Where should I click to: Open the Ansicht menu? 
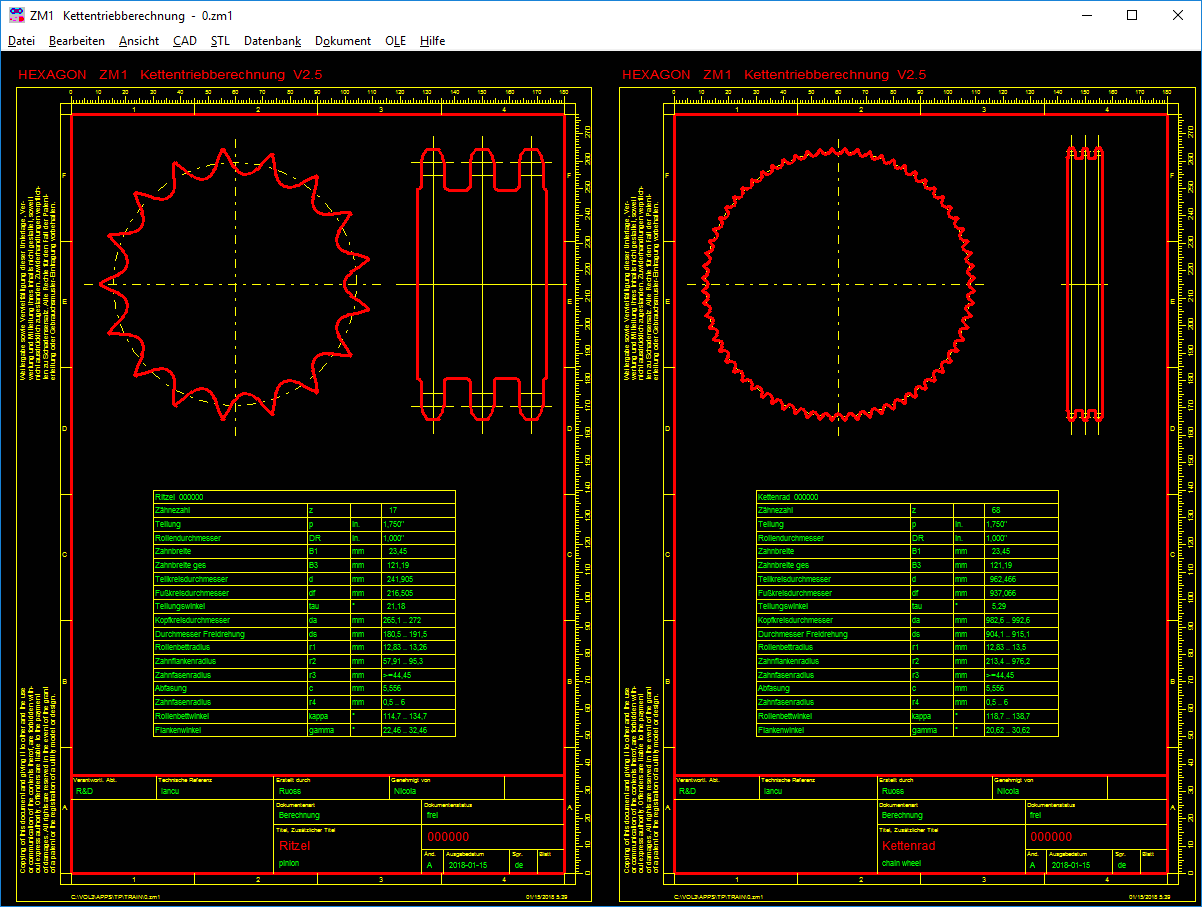coord(138,41)
